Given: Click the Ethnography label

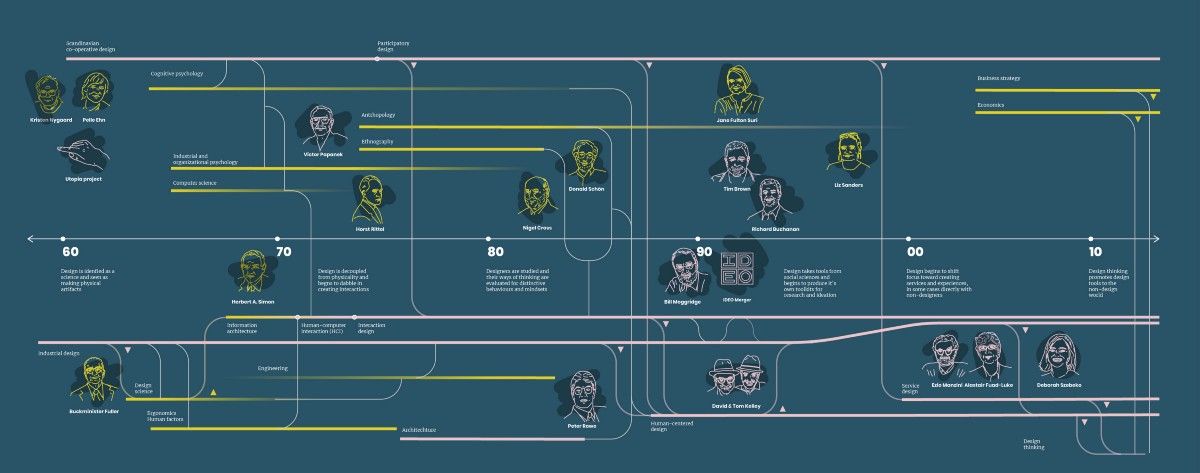Looking at the screenshot, I should 376,142.
